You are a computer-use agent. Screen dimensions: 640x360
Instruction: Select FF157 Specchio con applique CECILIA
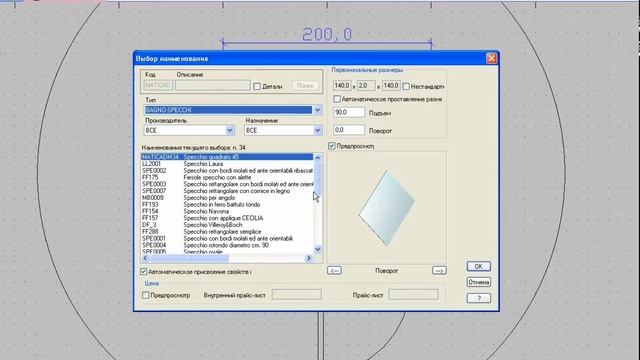[x=227, y=218]
